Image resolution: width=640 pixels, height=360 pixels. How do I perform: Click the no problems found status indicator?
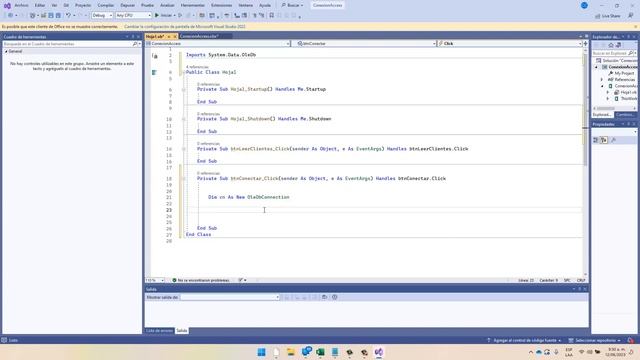(200, 280)
